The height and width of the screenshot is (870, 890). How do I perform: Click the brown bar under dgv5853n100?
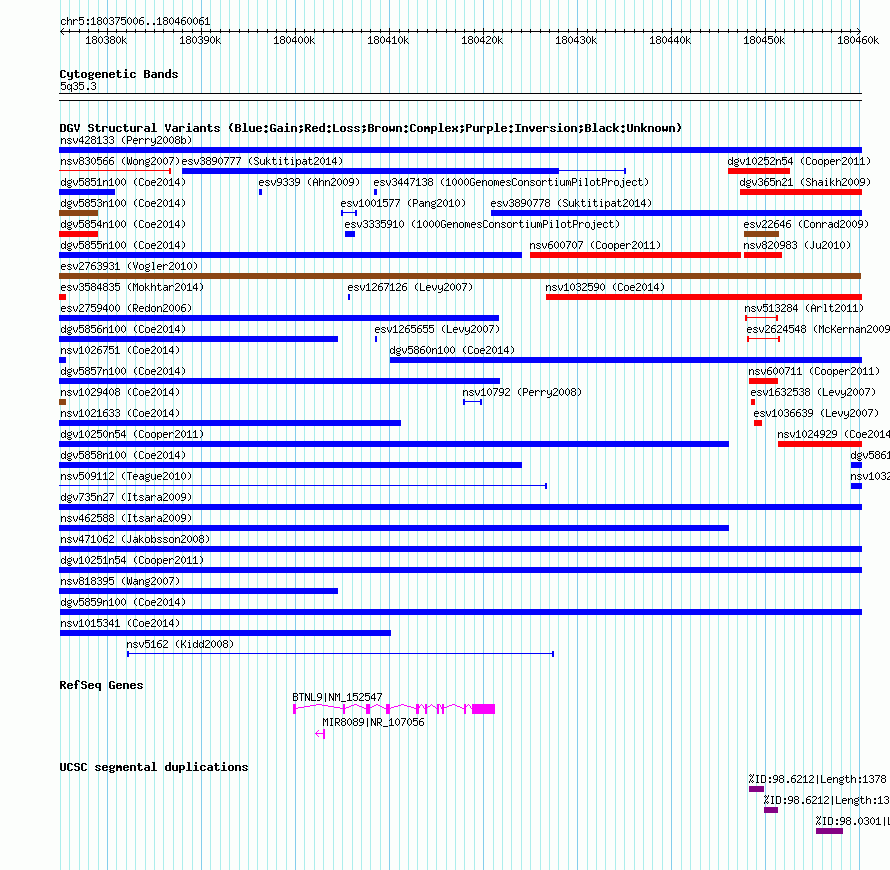click(x=78, y=213)
